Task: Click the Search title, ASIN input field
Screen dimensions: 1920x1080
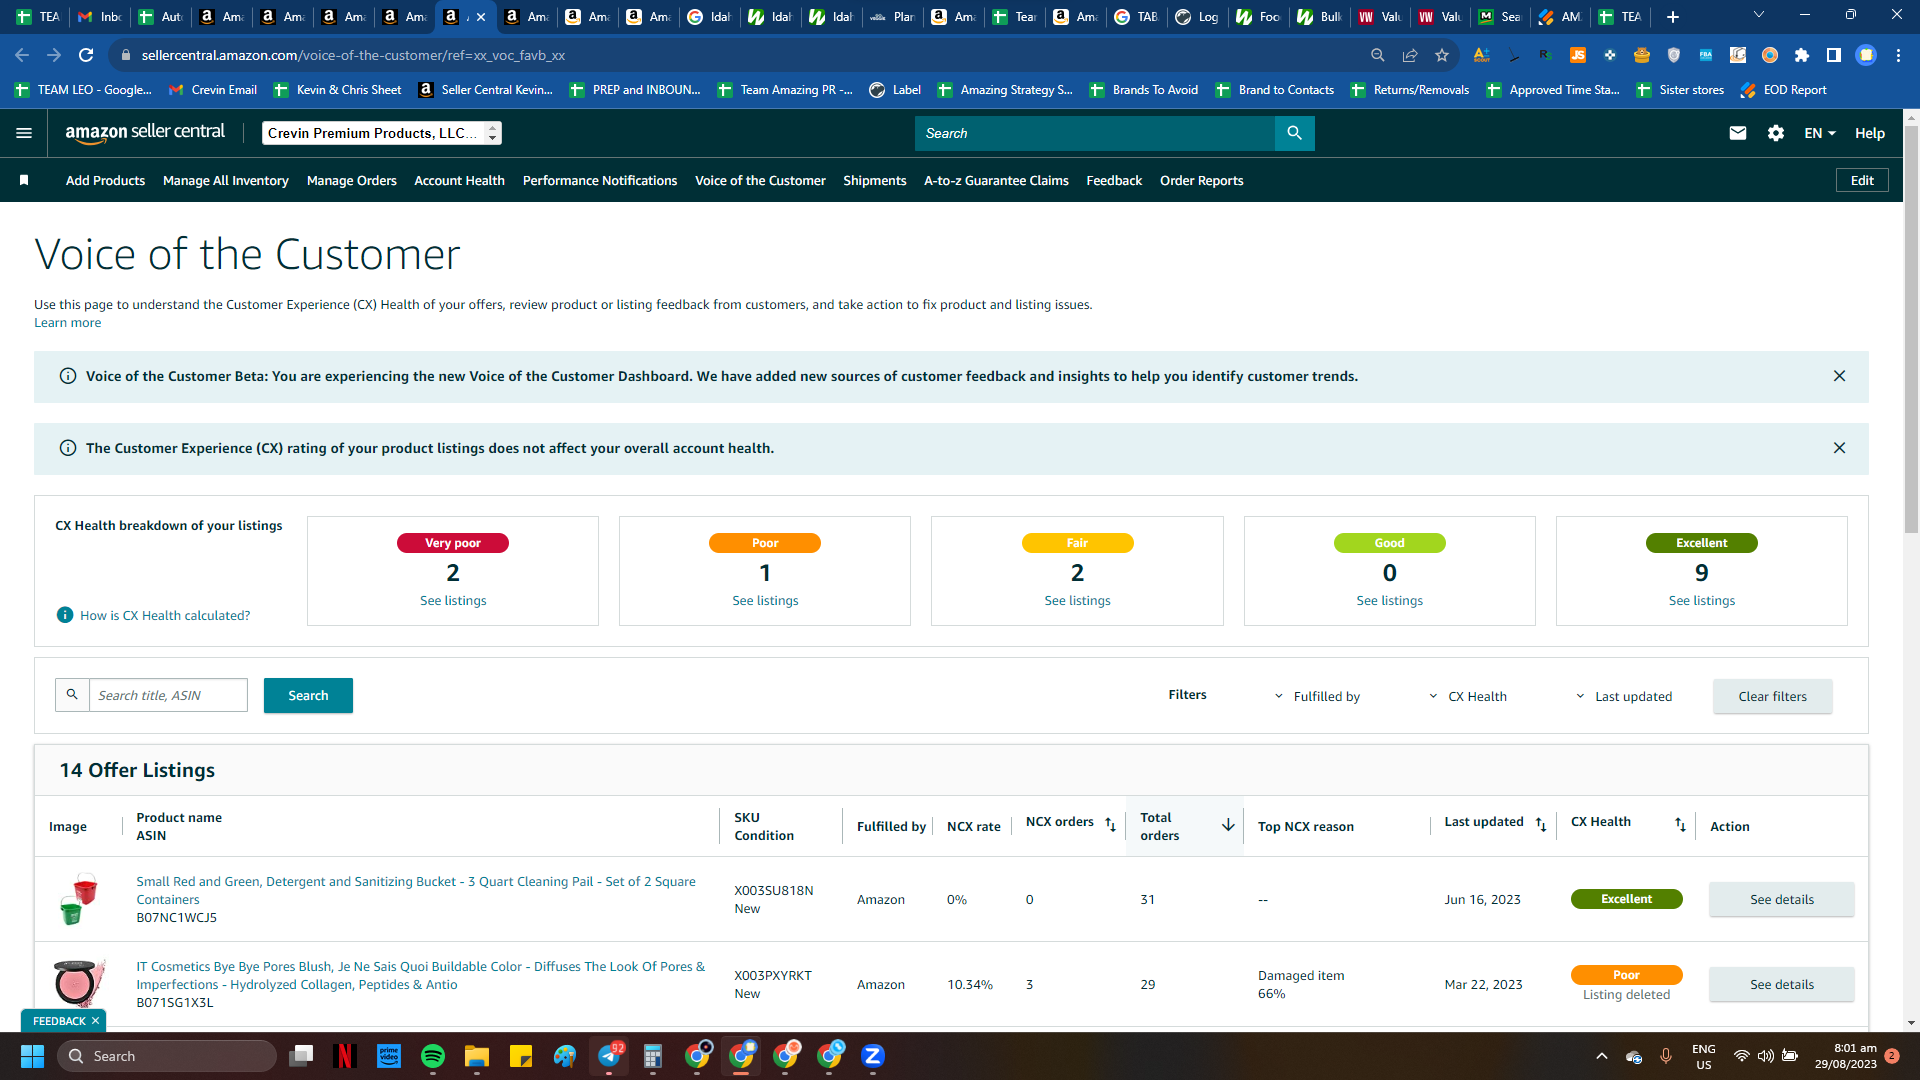Action: click(169, 695)
